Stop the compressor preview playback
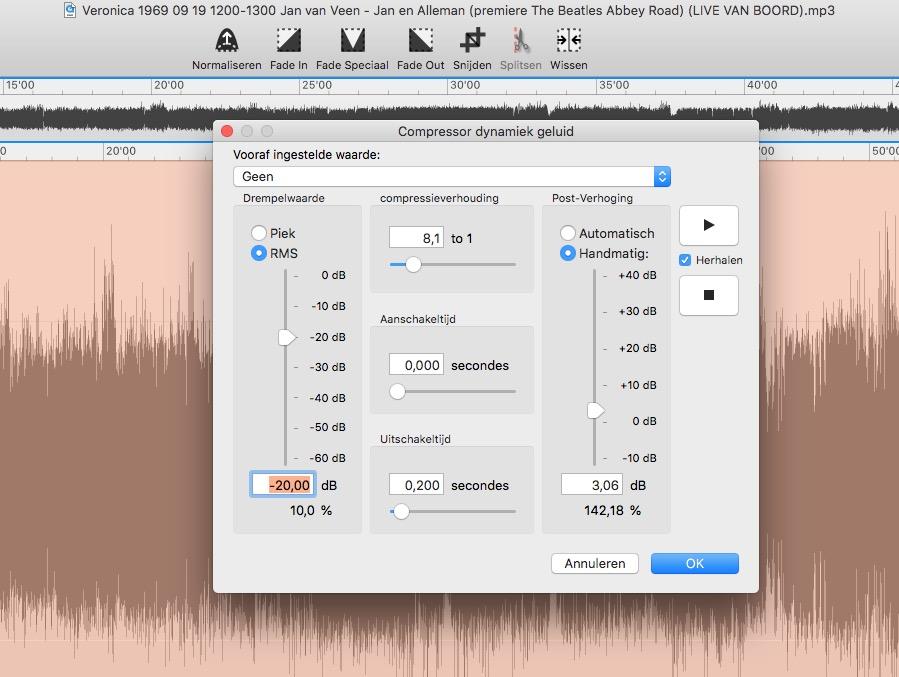 [x=708, y=295]
